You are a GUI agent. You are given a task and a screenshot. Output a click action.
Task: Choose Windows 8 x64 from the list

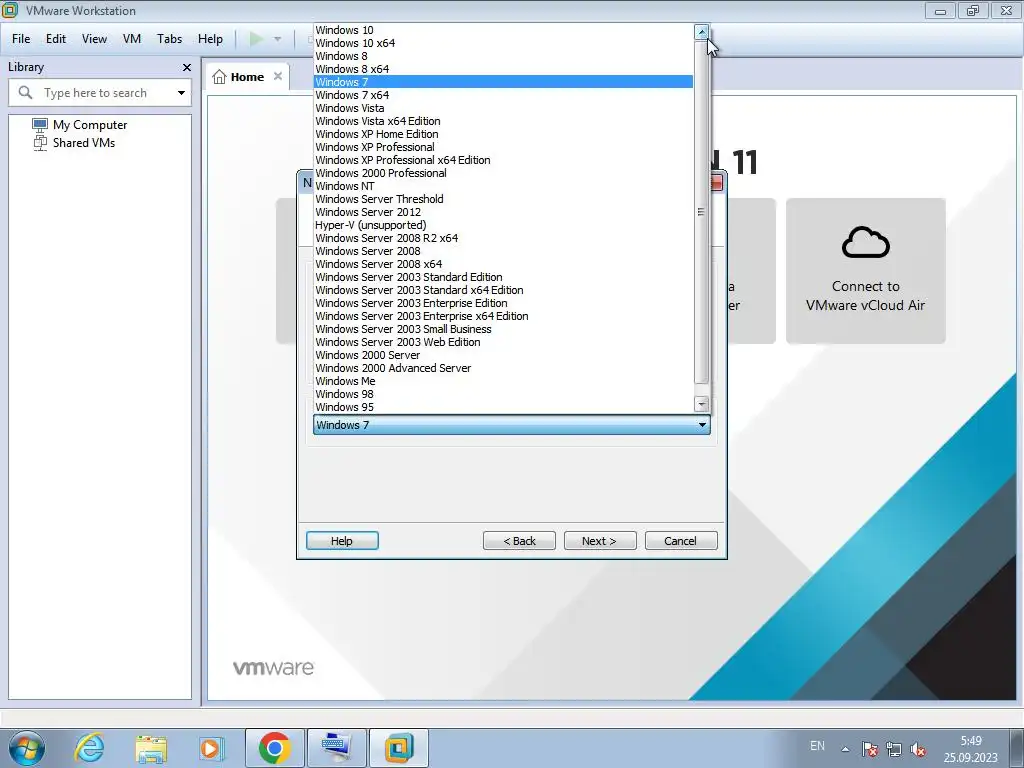(504, 69)
